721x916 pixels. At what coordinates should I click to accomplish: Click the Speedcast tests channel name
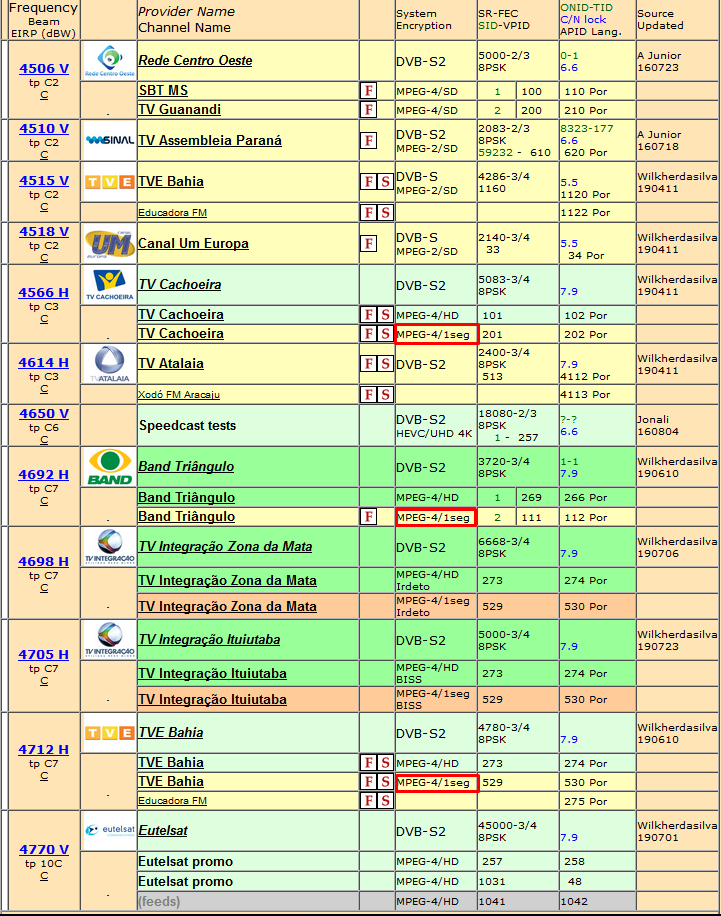pyautogui.click(x=188, y=425)
